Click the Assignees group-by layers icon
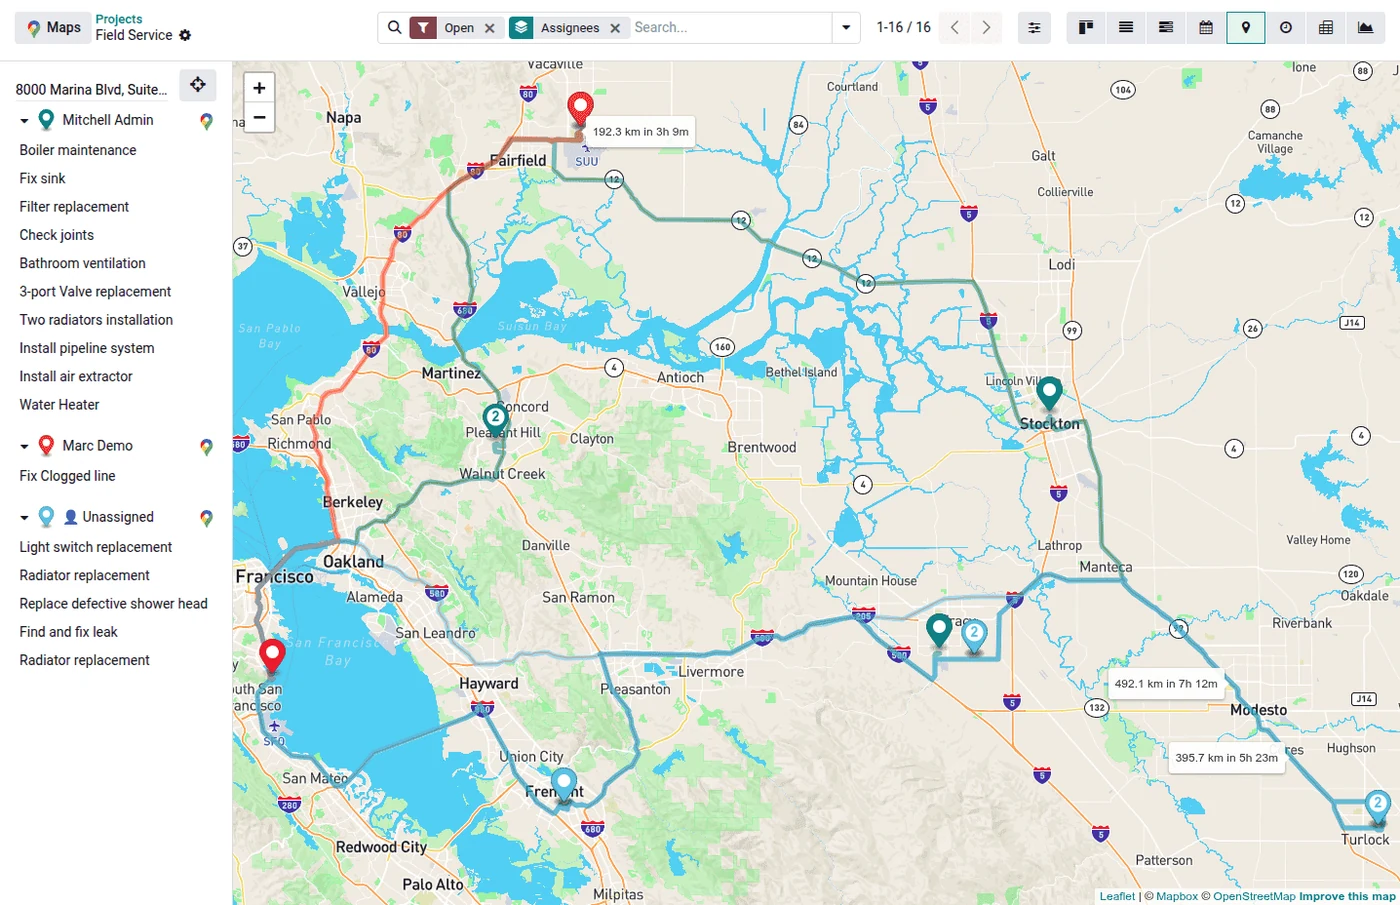The image size is (1400, 905). tap(521, 28)
